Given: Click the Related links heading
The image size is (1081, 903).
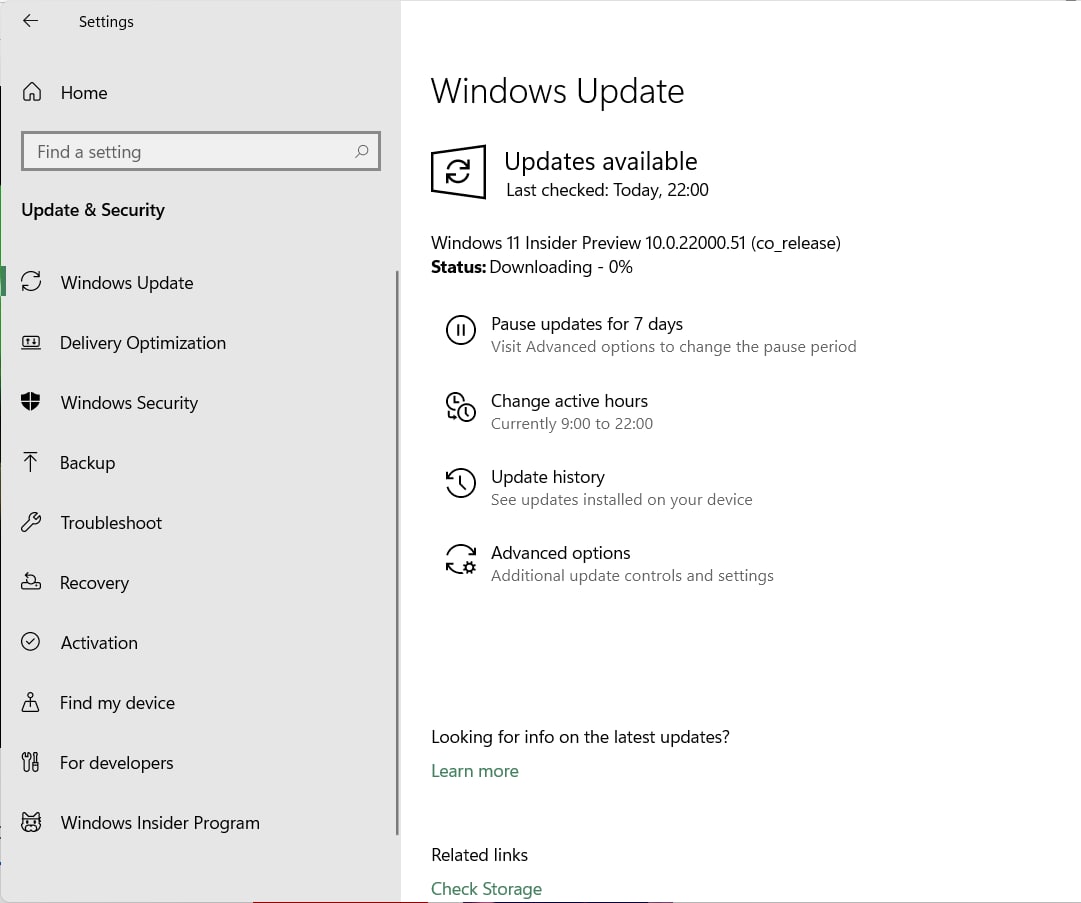Looking at the screenshot, I should point(479,855).
